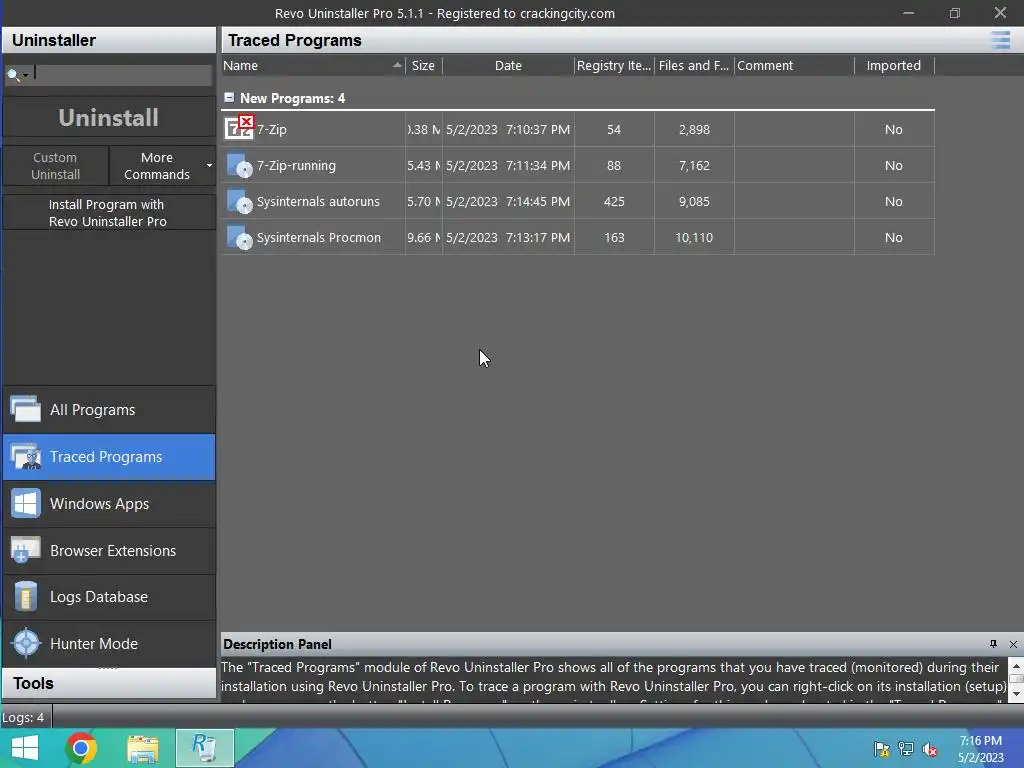Select the Sysinternals autoruns entry
The height and width of the screenshot is (768, 1024).
coord(318,201)
